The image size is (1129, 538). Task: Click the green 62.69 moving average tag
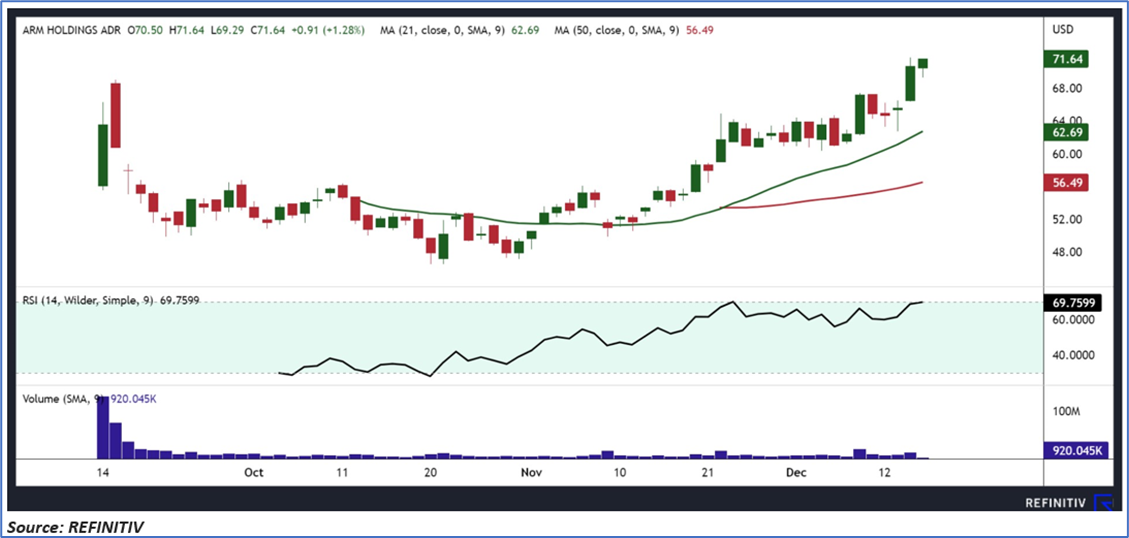[1066, 132]
